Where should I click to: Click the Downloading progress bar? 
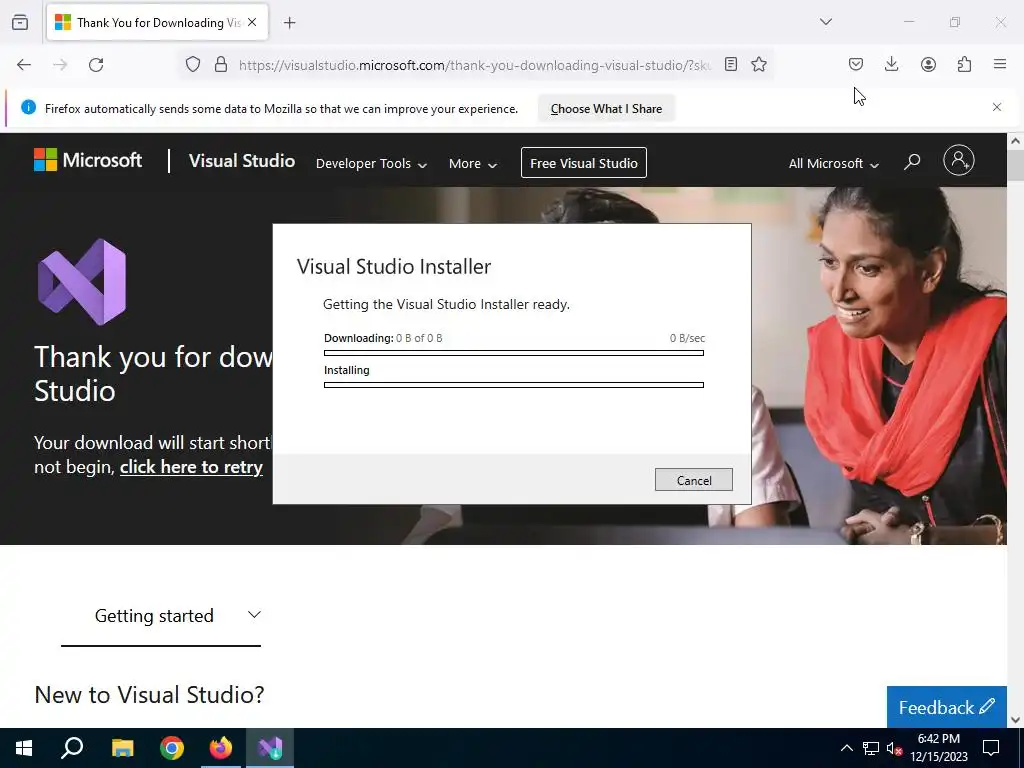[x=514, y=353]
